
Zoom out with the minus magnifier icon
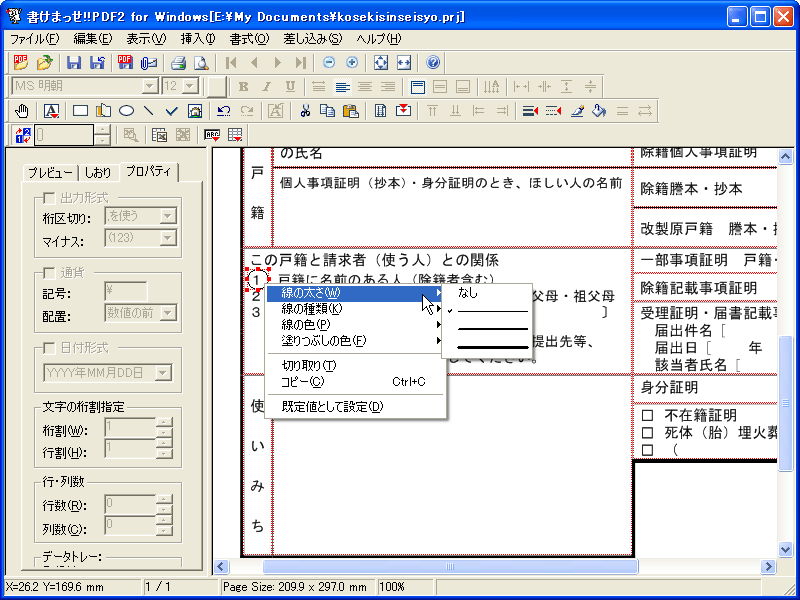click(x=329, y=62)
